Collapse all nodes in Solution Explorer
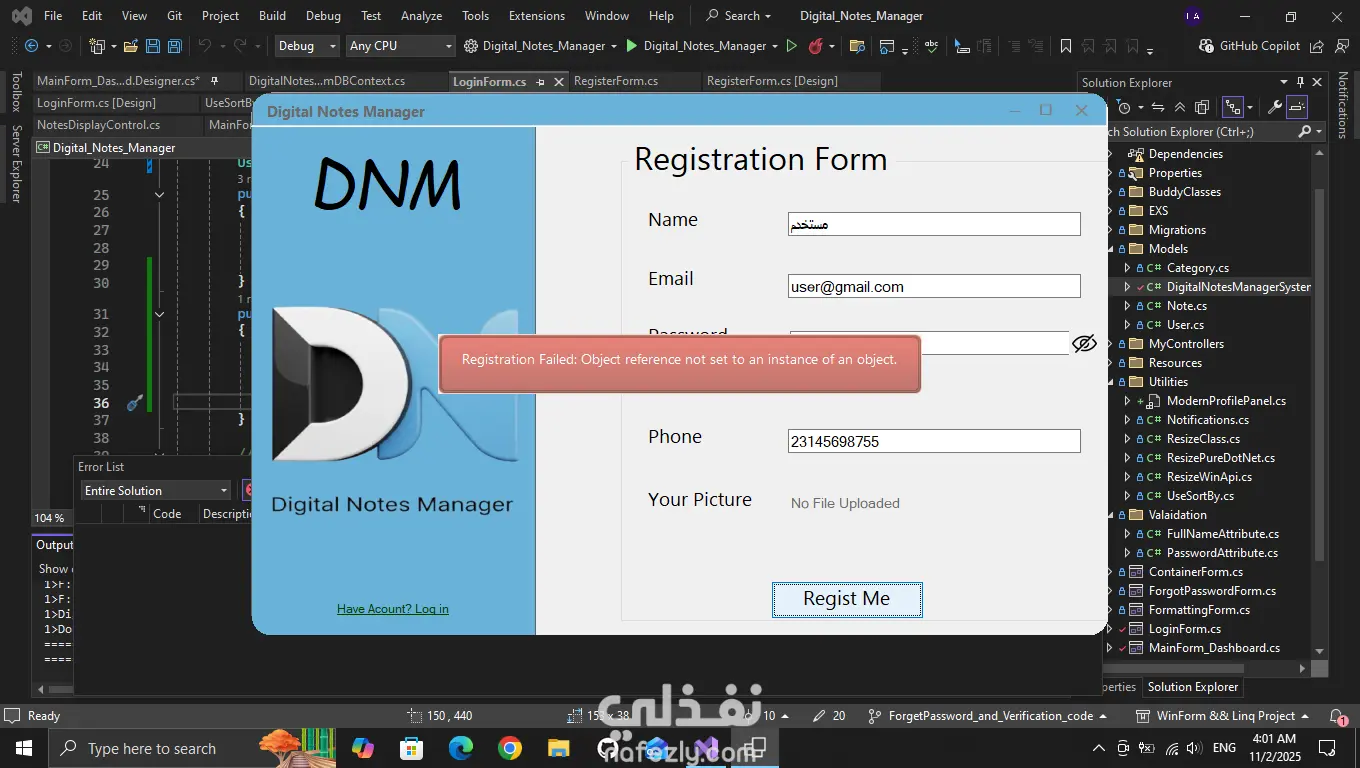 1180,107
